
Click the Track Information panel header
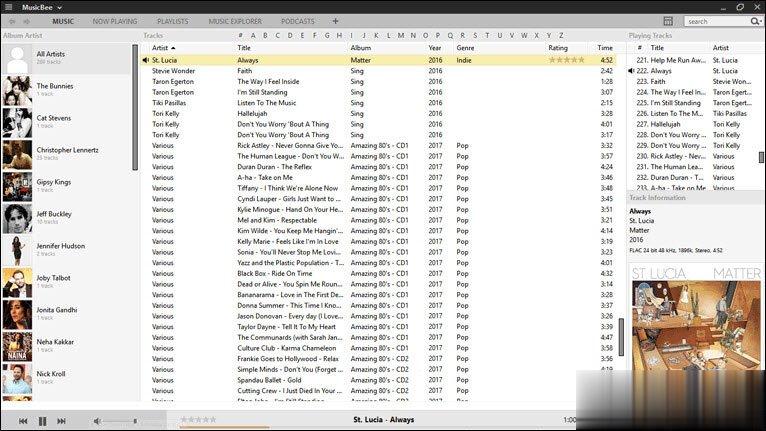657,197
